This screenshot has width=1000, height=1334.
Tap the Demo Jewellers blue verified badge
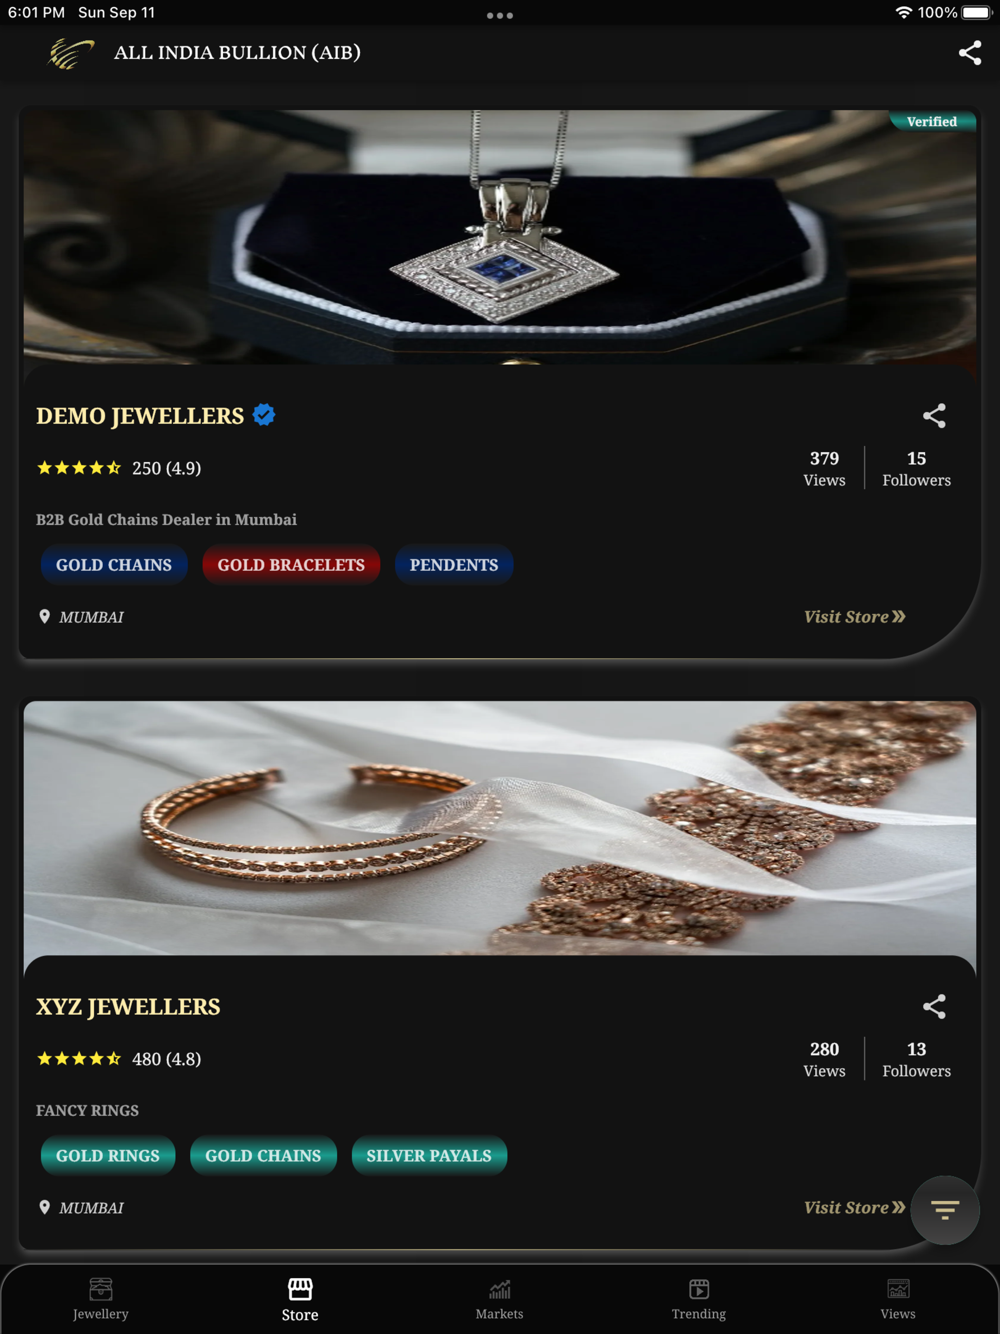pos(264,415)
